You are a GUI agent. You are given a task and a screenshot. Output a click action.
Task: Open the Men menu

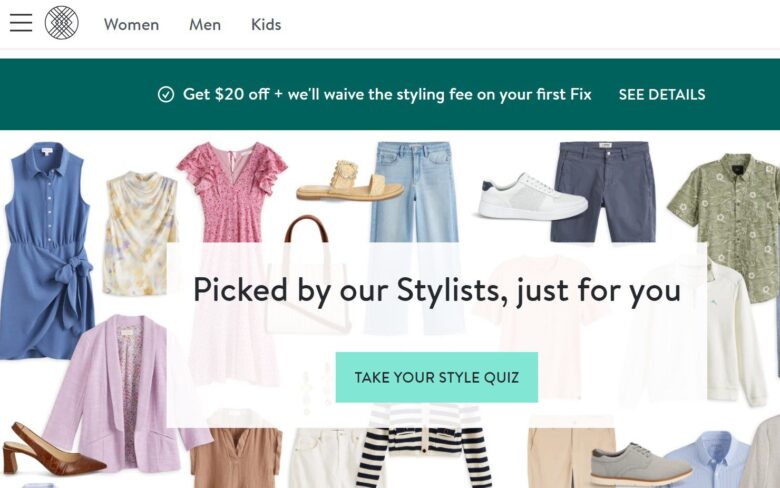pyautogui.click(x=205, y=24)
